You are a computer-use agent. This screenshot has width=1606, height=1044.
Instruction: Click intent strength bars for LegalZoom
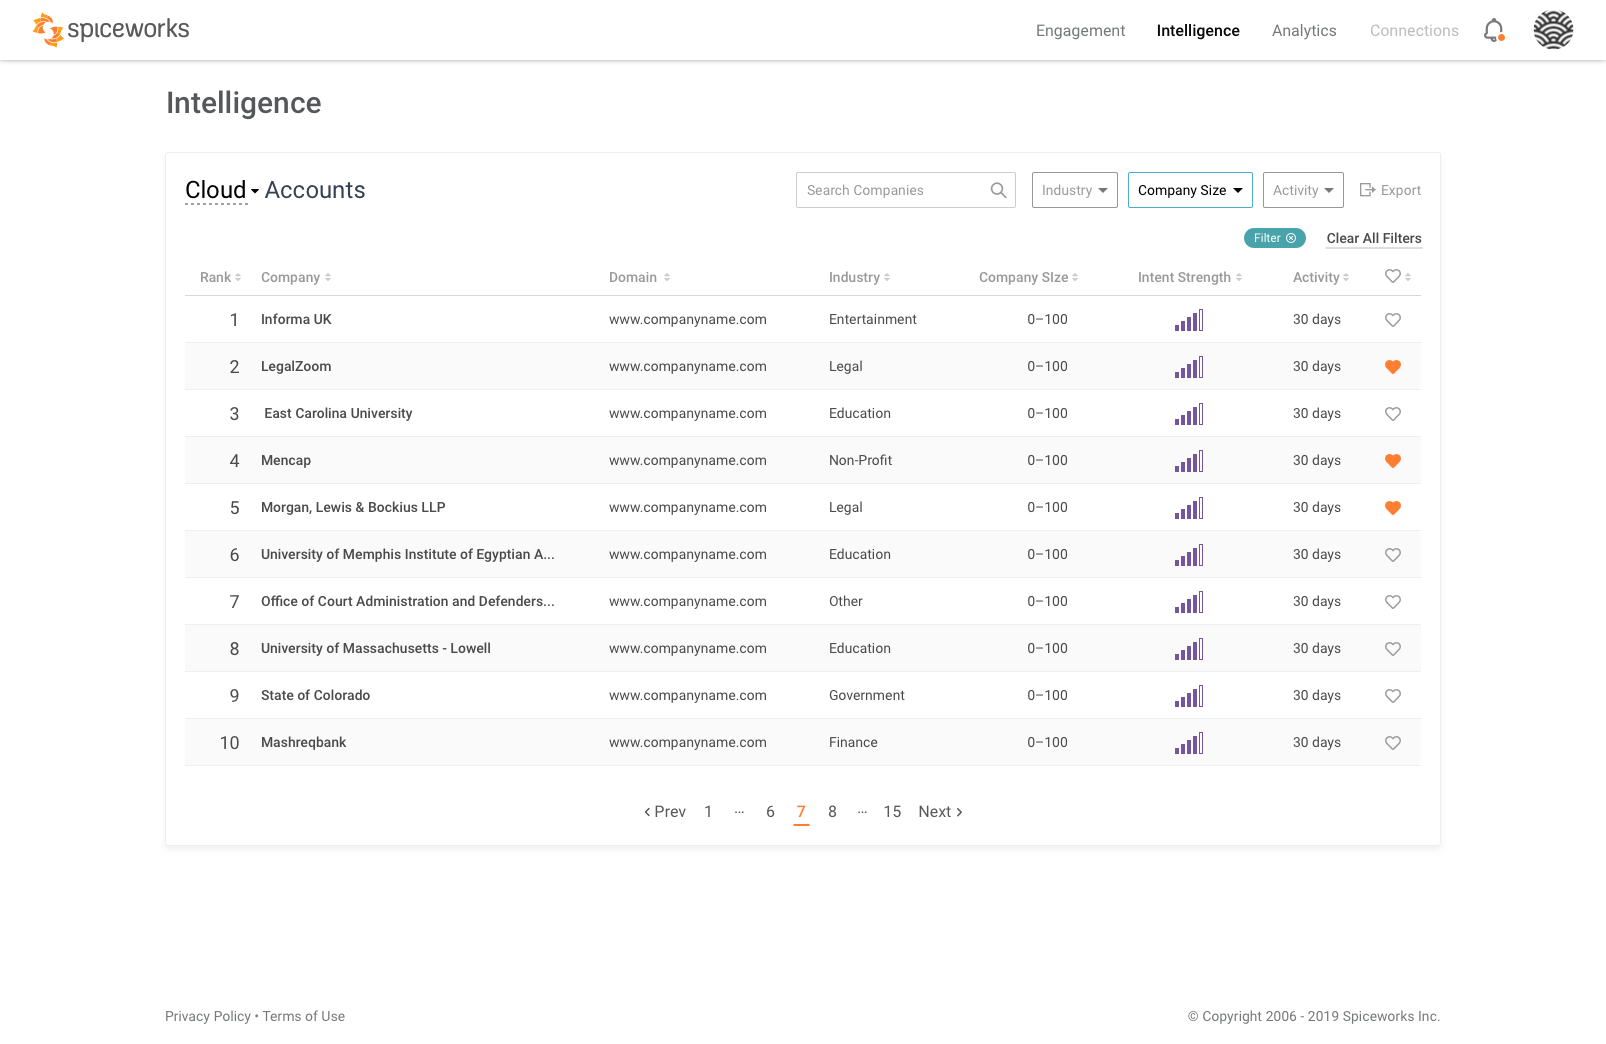tap(1189, 367)
